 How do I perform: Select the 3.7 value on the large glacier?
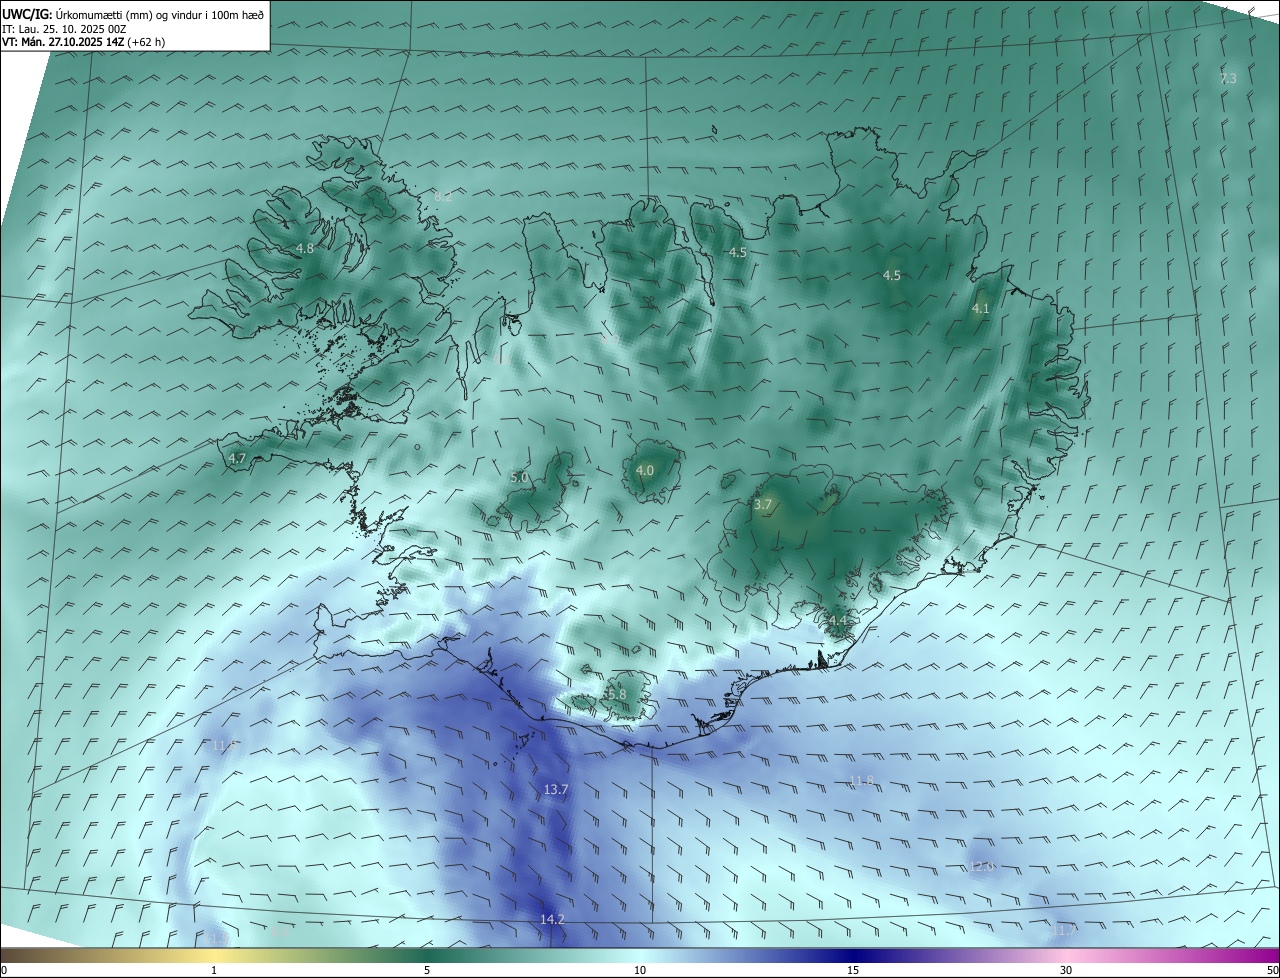763,505
